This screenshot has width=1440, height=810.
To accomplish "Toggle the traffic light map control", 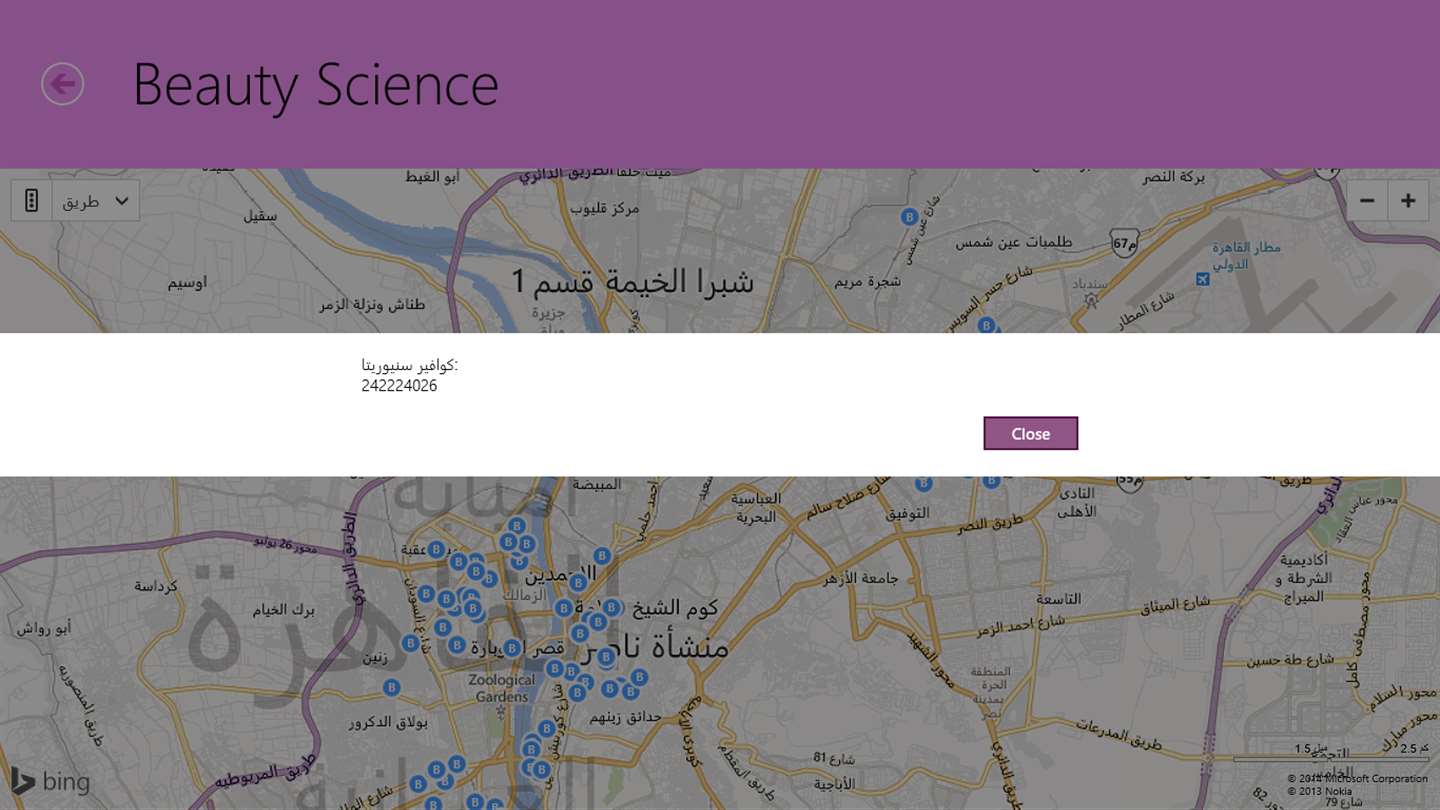I will 31,201.
